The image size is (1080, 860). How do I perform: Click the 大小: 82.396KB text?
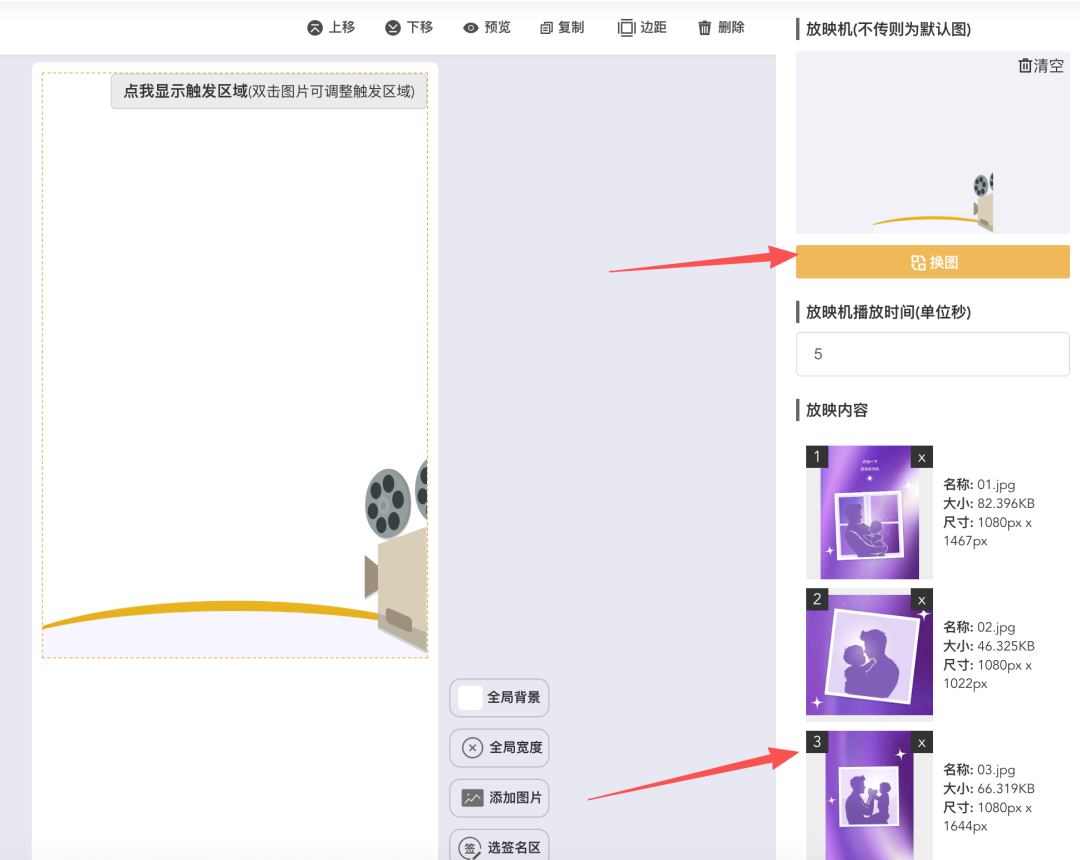tap(988, 503)
